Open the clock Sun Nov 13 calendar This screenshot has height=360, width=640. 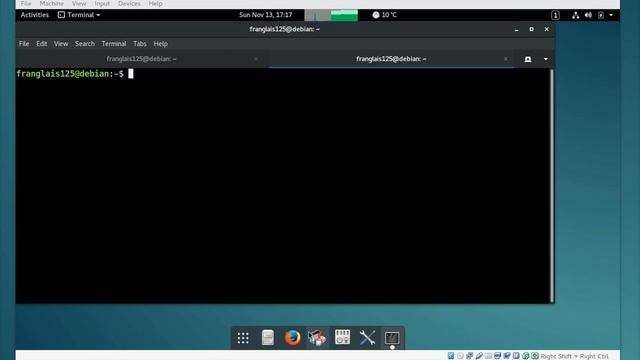tap(266, 15)
